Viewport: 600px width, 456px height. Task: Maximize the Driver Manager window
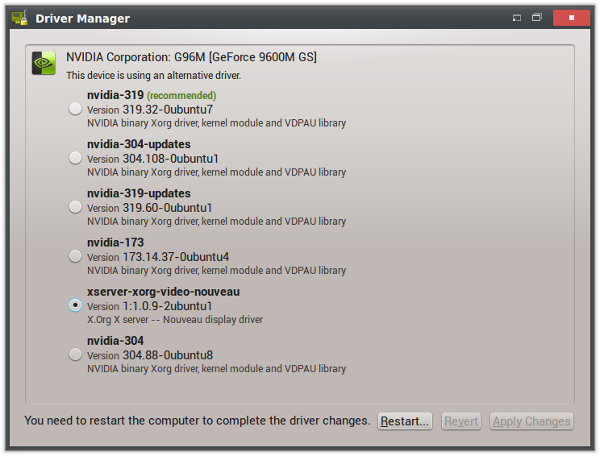[x=537, y=18]
